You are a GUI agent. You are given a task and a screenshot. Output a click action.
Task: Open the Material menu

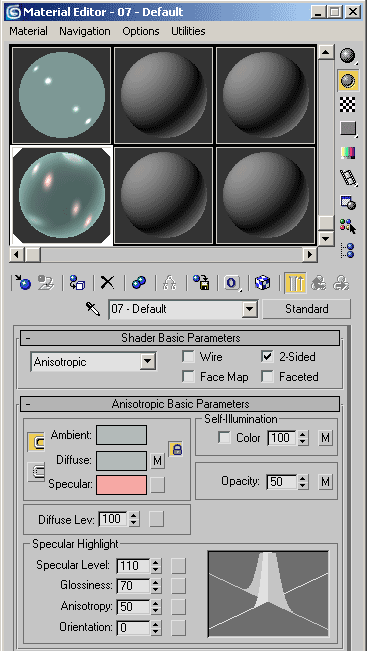click(29, 31)
